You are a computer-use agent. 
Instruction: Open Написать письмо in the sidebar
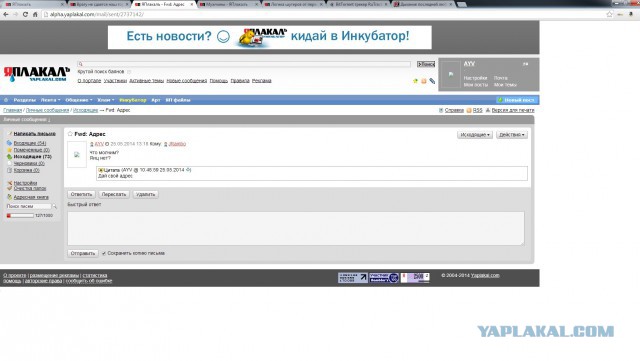[35, 134]
